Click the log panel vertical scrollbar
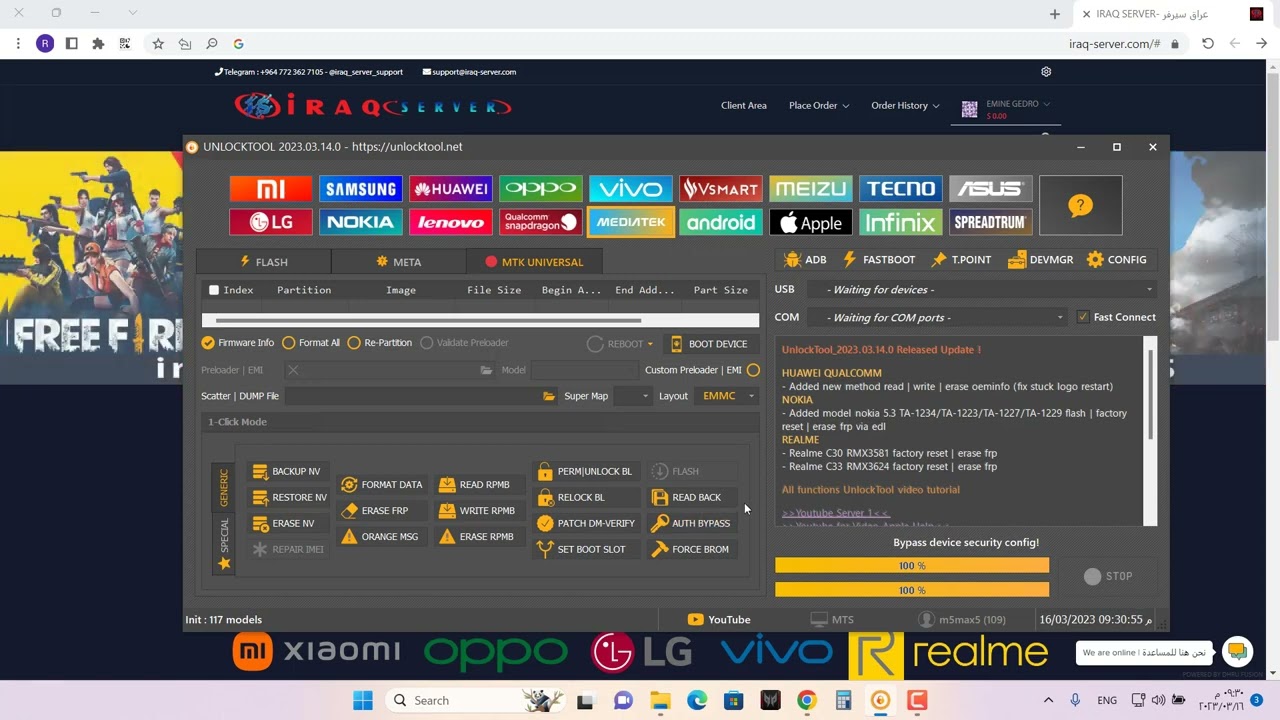 tap(1151, 430)
